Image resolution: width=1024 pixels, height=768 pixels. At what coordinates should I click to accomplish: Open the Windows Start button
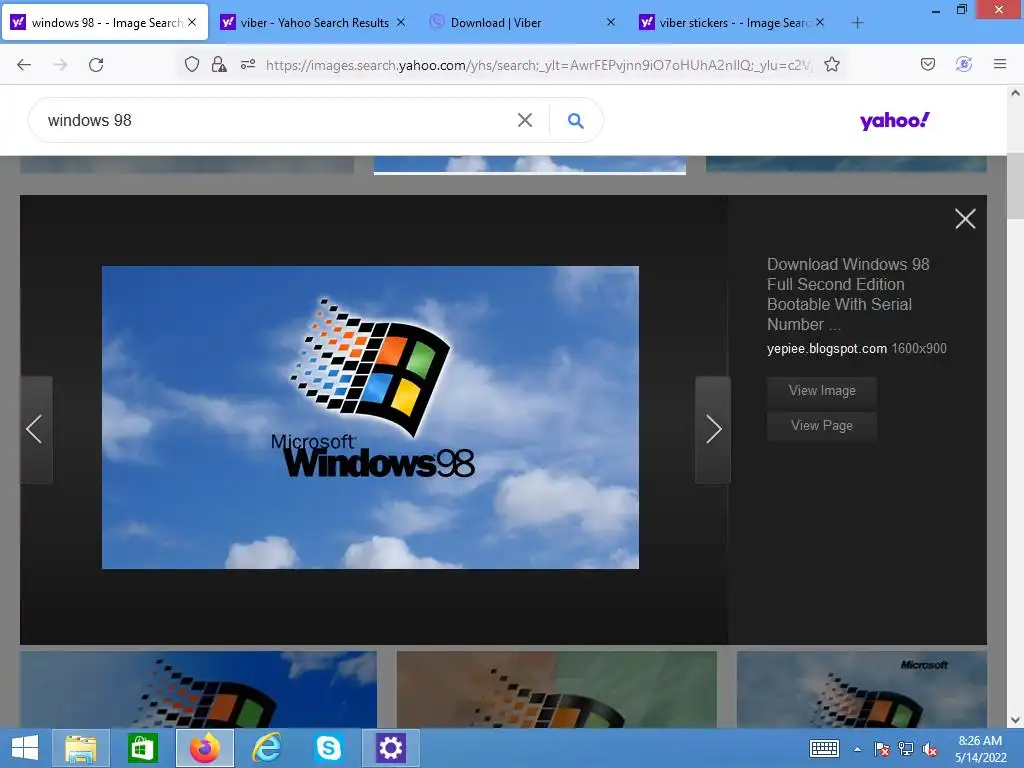(25, 748)
